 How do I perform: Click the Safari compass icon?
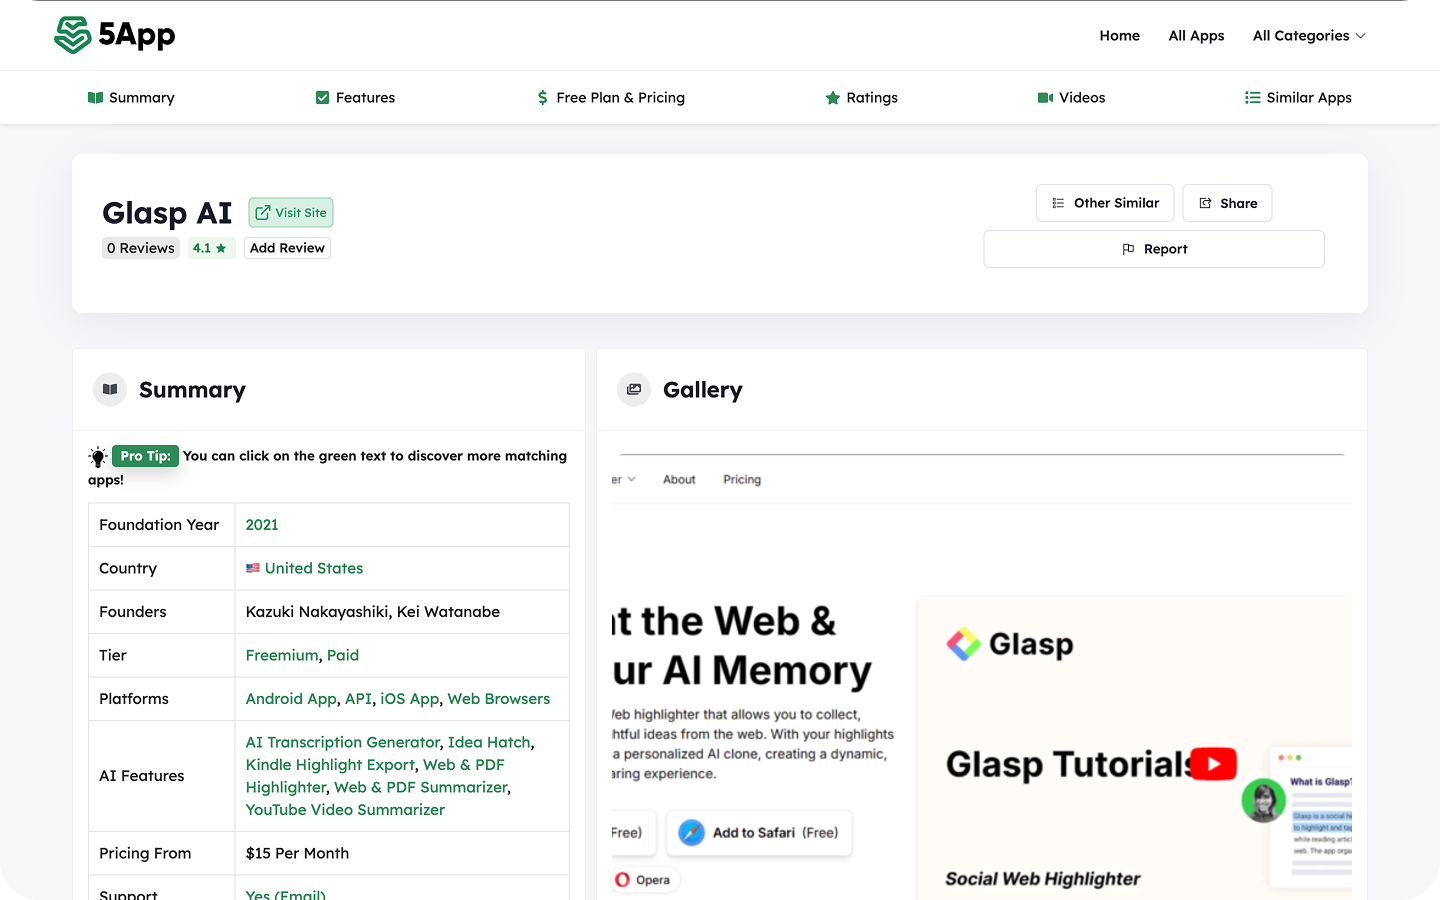[x=691, y=832]
